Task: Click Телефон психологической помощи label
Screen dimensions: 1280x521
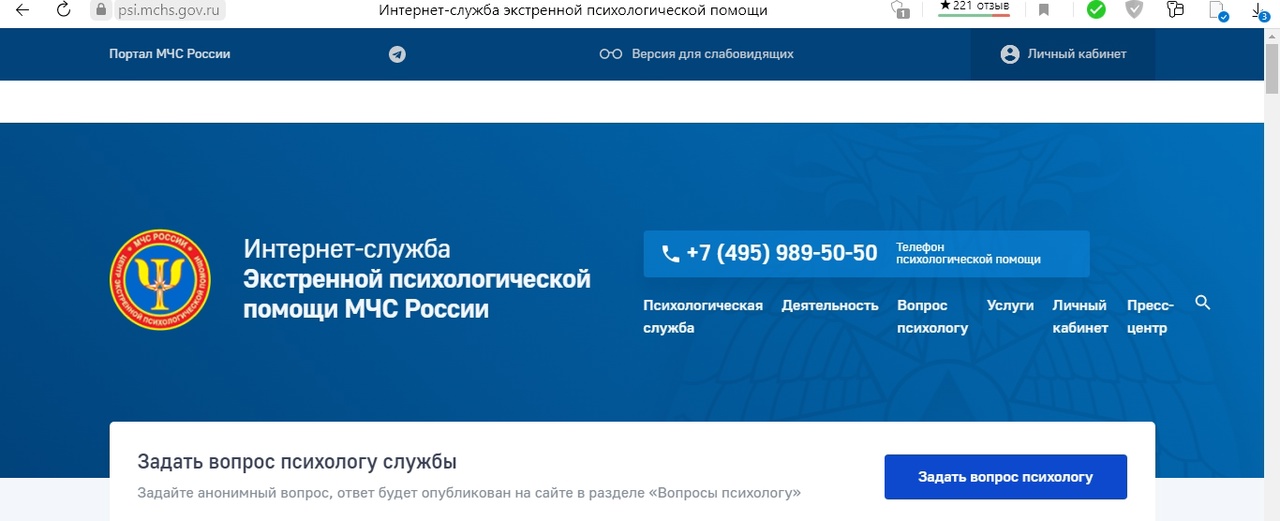Action: [x=968, y=253]
